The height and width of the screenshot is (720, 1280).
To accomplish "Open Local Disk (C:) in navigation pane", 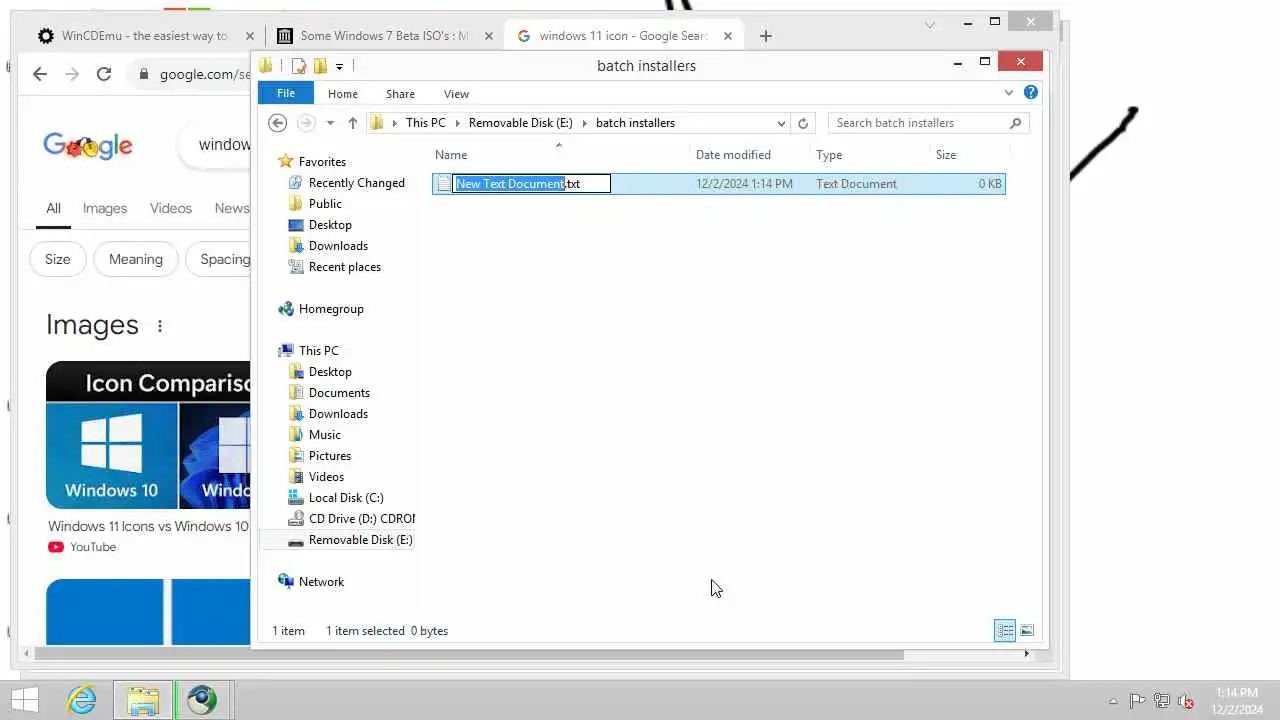I will point(346,498).
